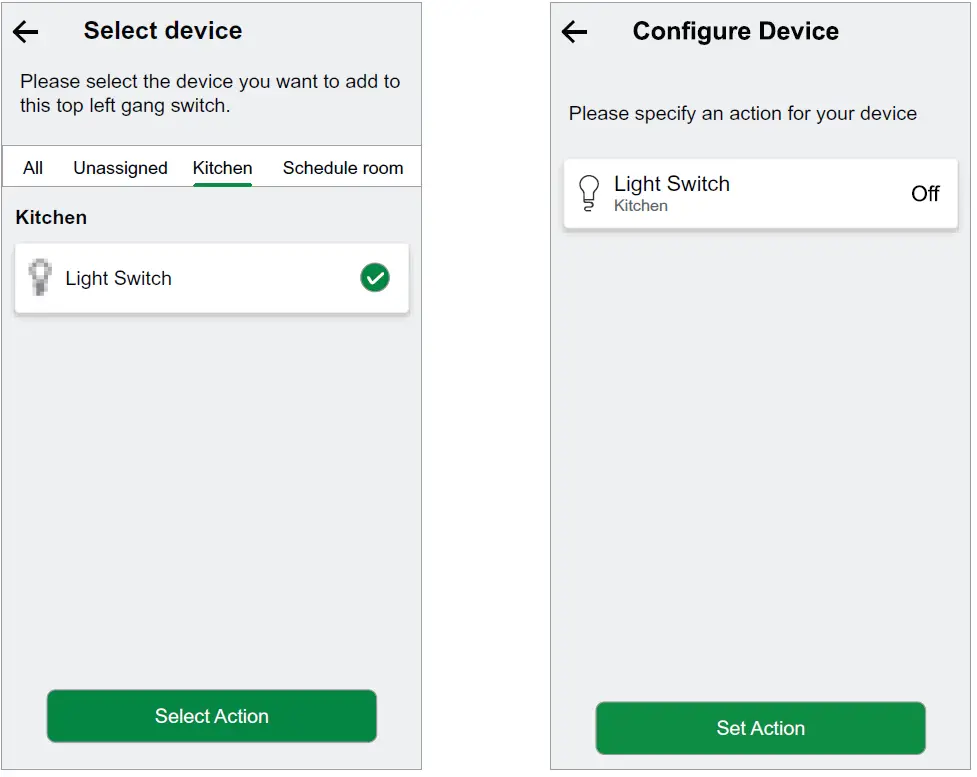View devices in the Kitchen tab
Viewport: 977px width, 777px height.
[222, 167]
